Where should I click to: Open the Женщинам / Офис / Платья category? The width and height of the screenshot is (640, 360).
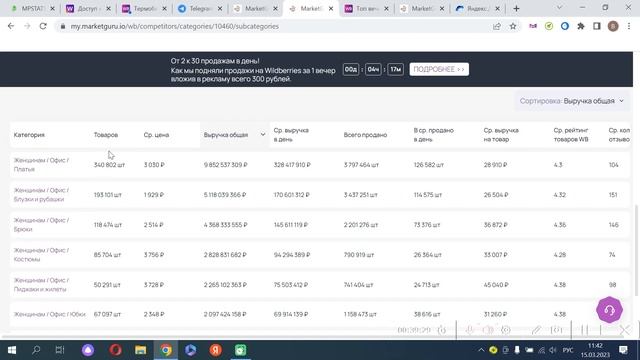pyautogui.click(x=41, y=164)
